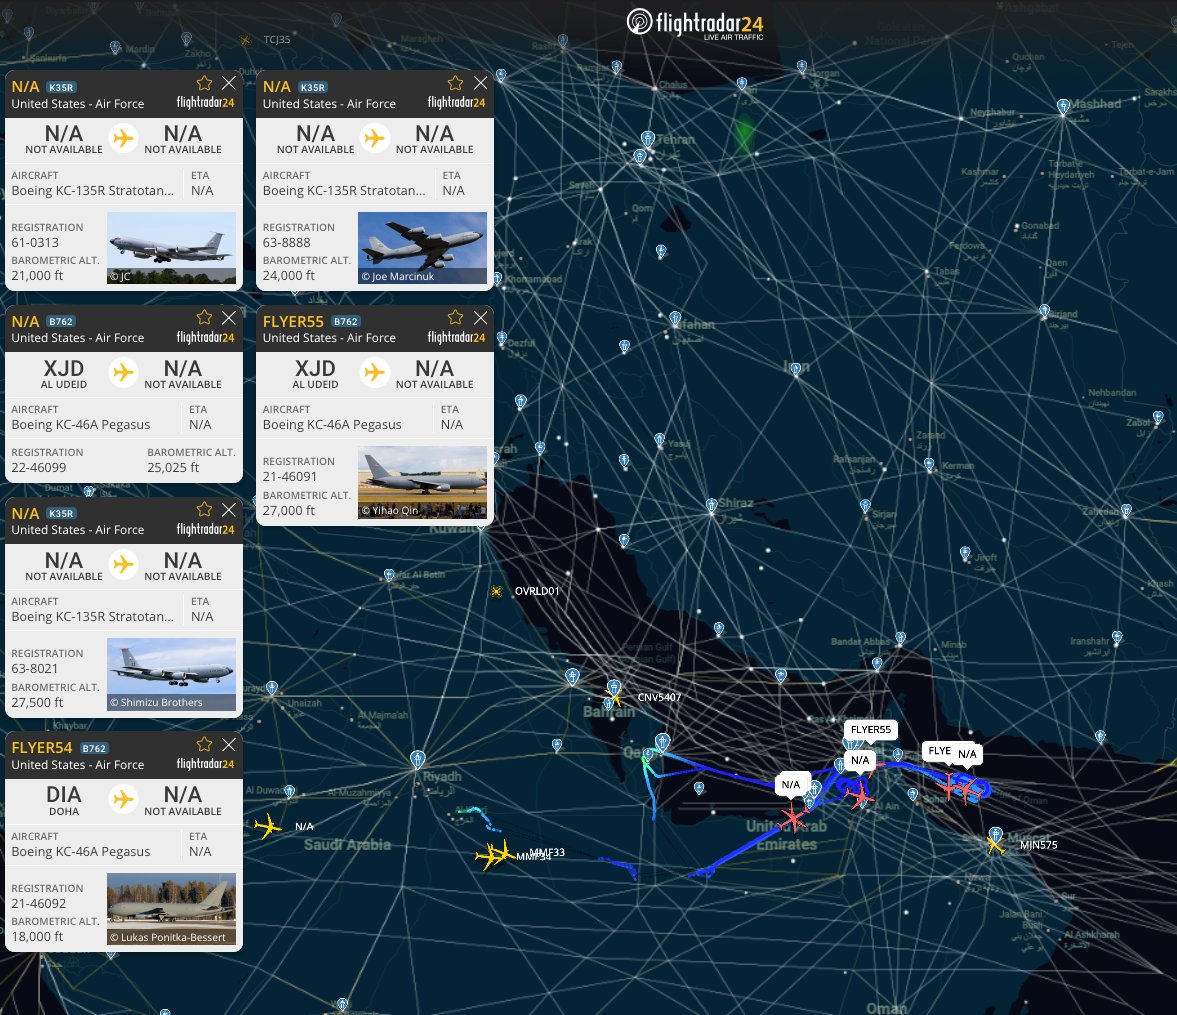1177x1015 pixels.
Task: Select the Jiroft airport pin
Action: point(965,553)
